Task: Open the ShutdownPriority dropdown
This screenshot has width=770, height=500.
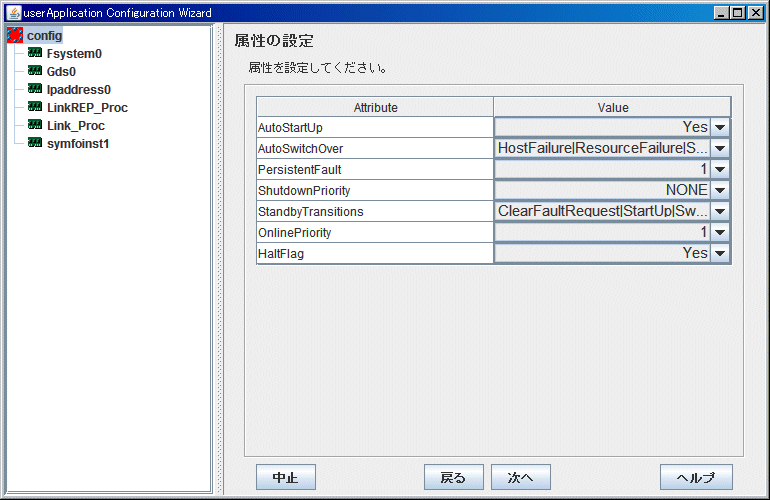Action: click(x=720, y=191)
